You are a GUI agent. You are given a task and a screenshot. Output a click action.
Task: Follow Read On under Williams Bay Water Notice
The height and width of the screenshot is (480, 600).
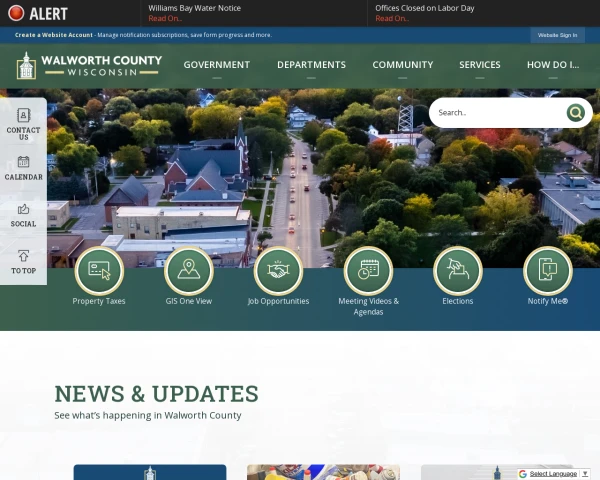click(x=165, y=18)
